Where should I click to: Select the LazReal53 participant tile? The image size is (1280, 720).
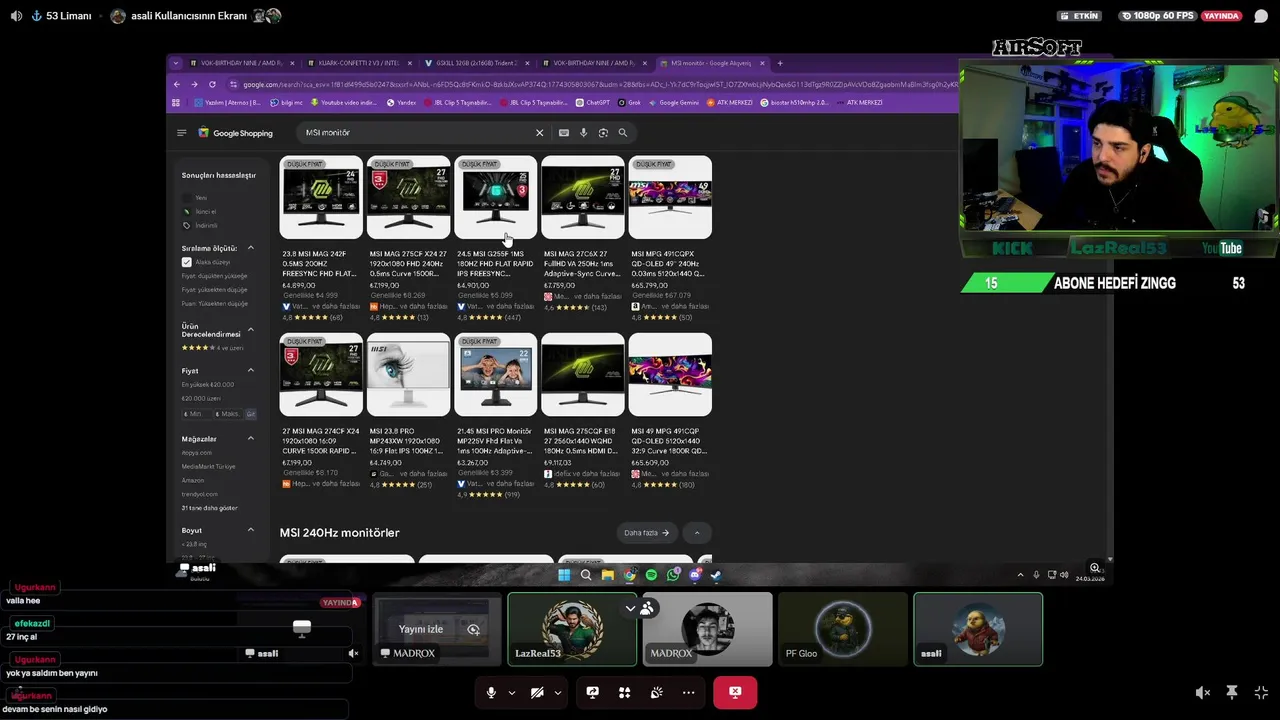coord(572,629)
